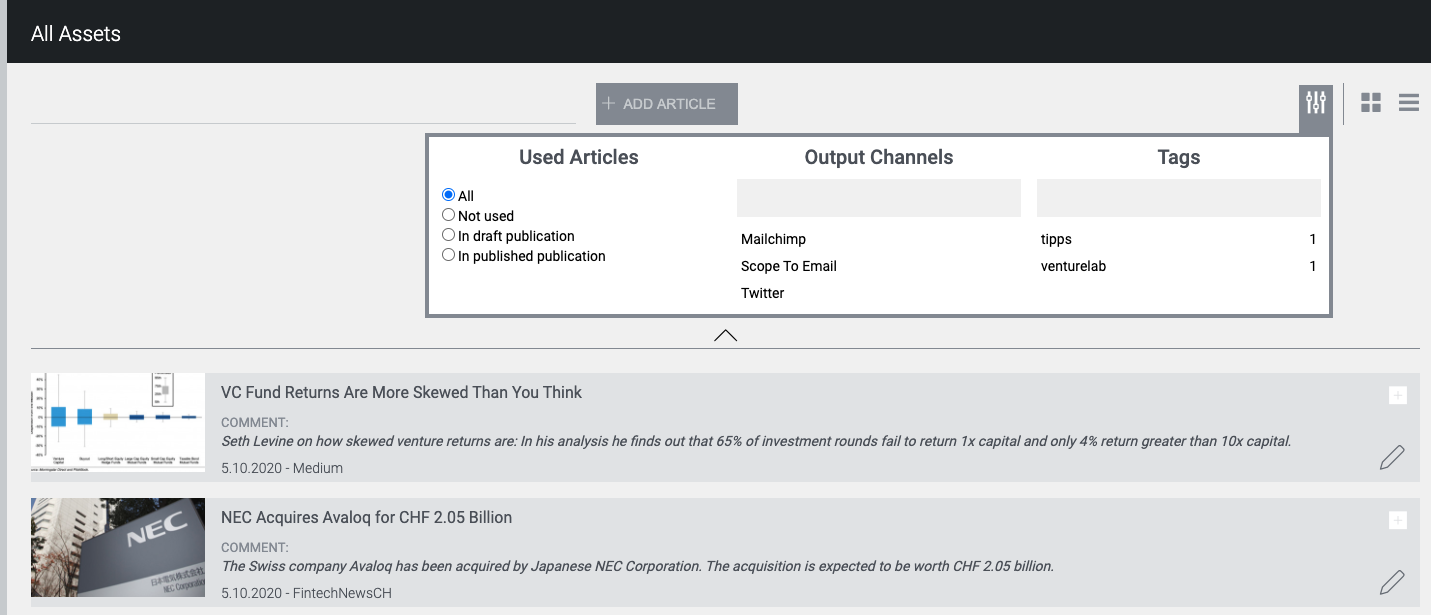Image resolution: width=1431 pixels, height=615 pixels.
Task: Focus the Output Channels search field
Action: (879, 198)
